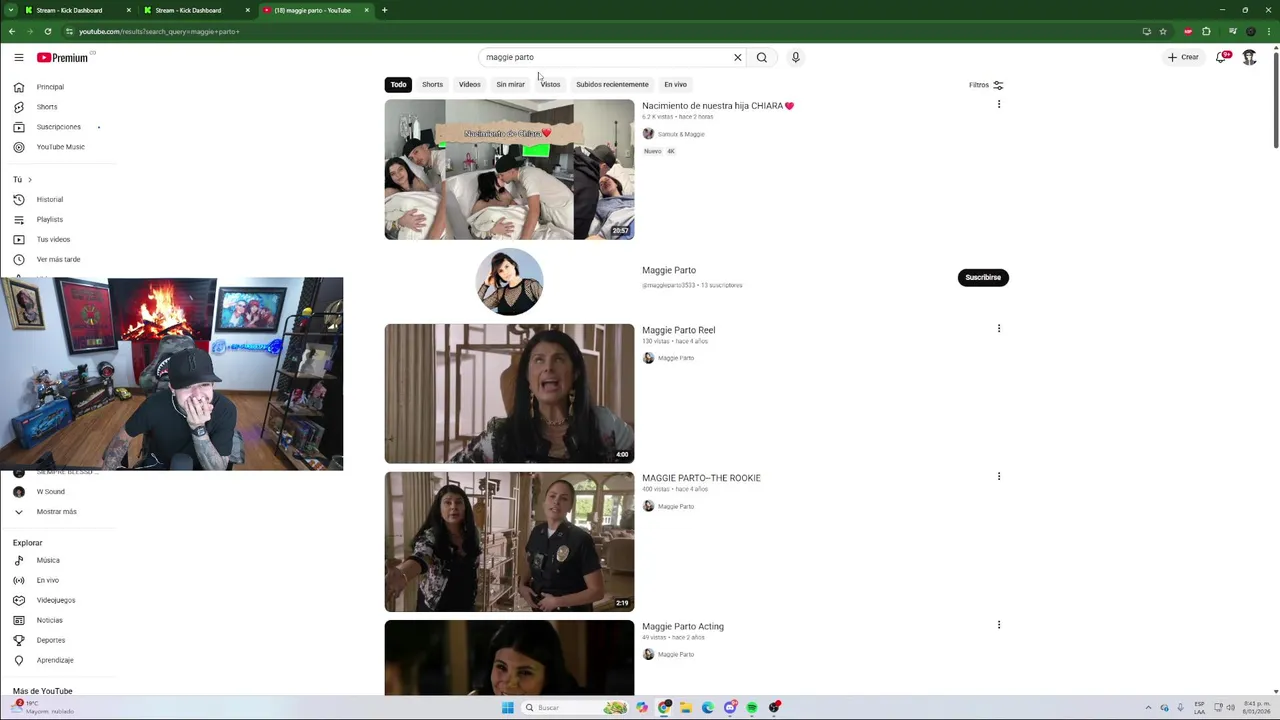Open the account avatar menu

[1250, 57]
